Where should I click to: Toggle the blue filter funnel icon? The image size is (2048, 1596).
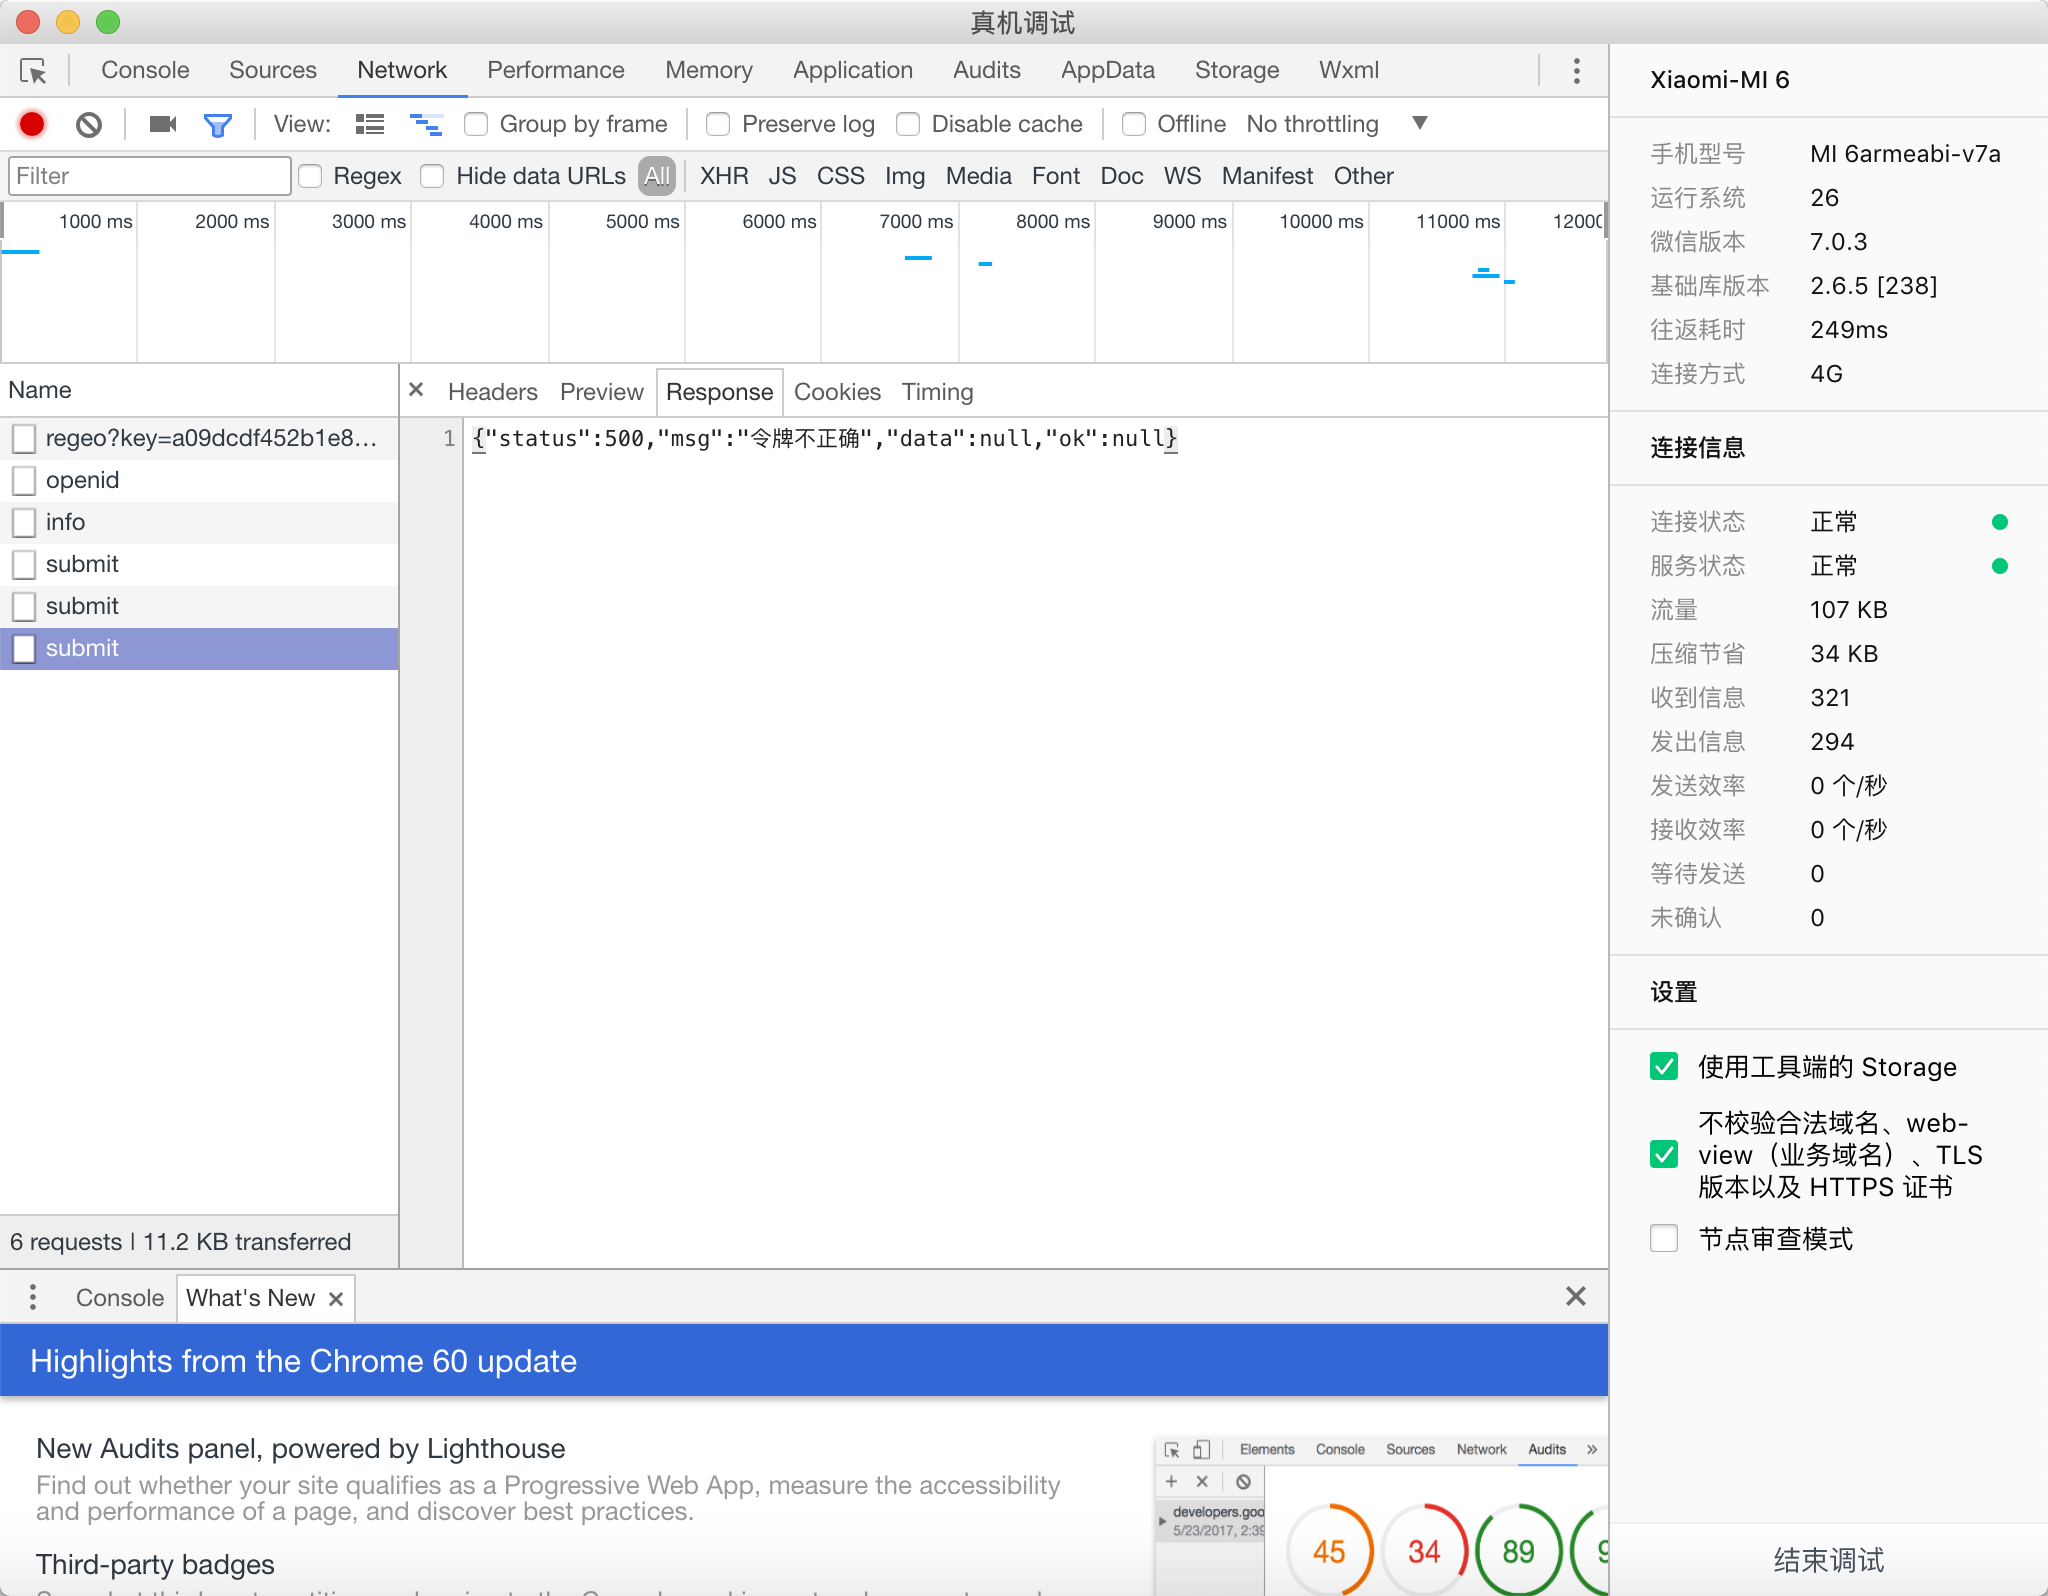coord(217,124)
